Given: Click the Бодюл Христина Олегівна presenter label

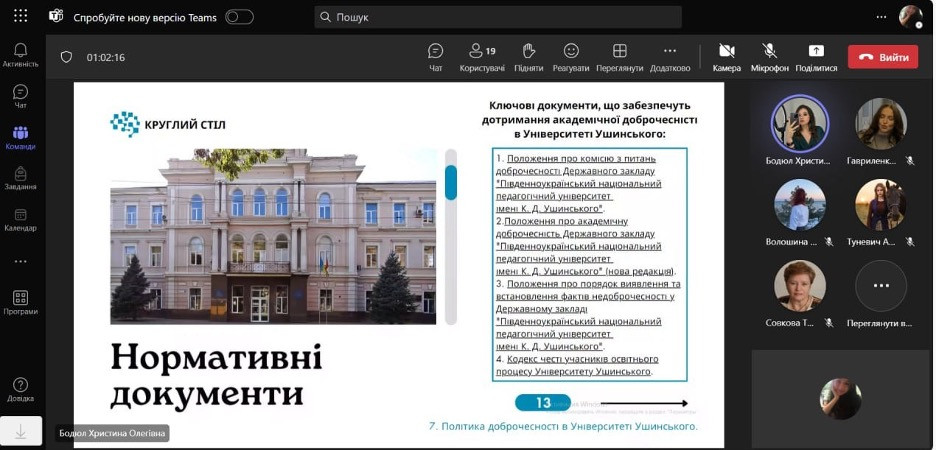Looking at the screenshot, I should [112, 433].
